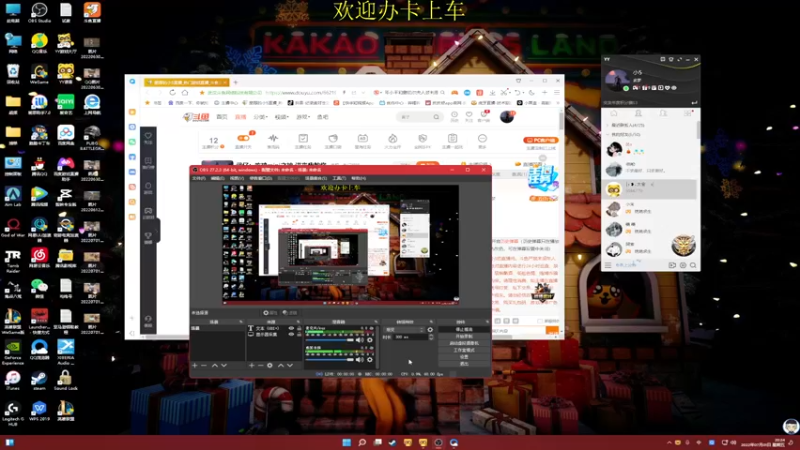Screen dimensions: 800x450
Task: Move OBS scene up in list
Action: click(215, 365)
